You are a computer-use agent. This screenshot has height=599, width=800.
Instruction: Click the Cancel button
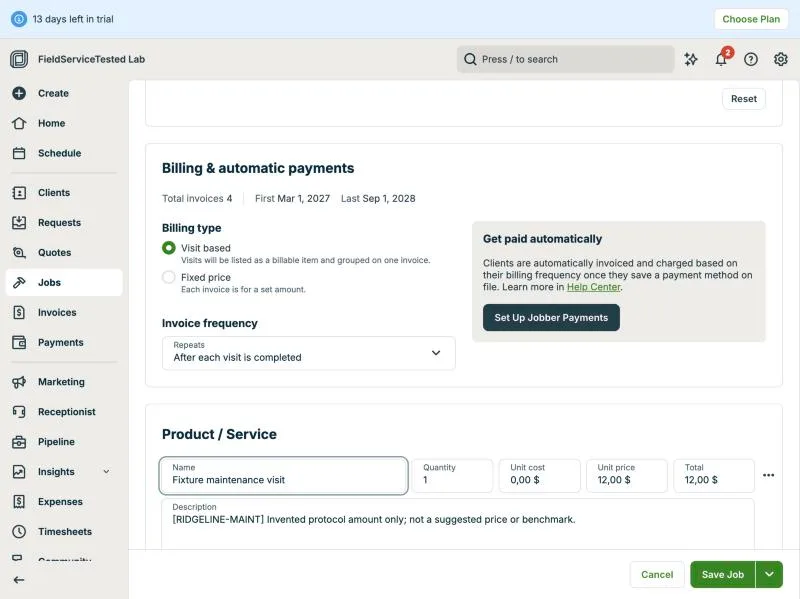(657, 575)
